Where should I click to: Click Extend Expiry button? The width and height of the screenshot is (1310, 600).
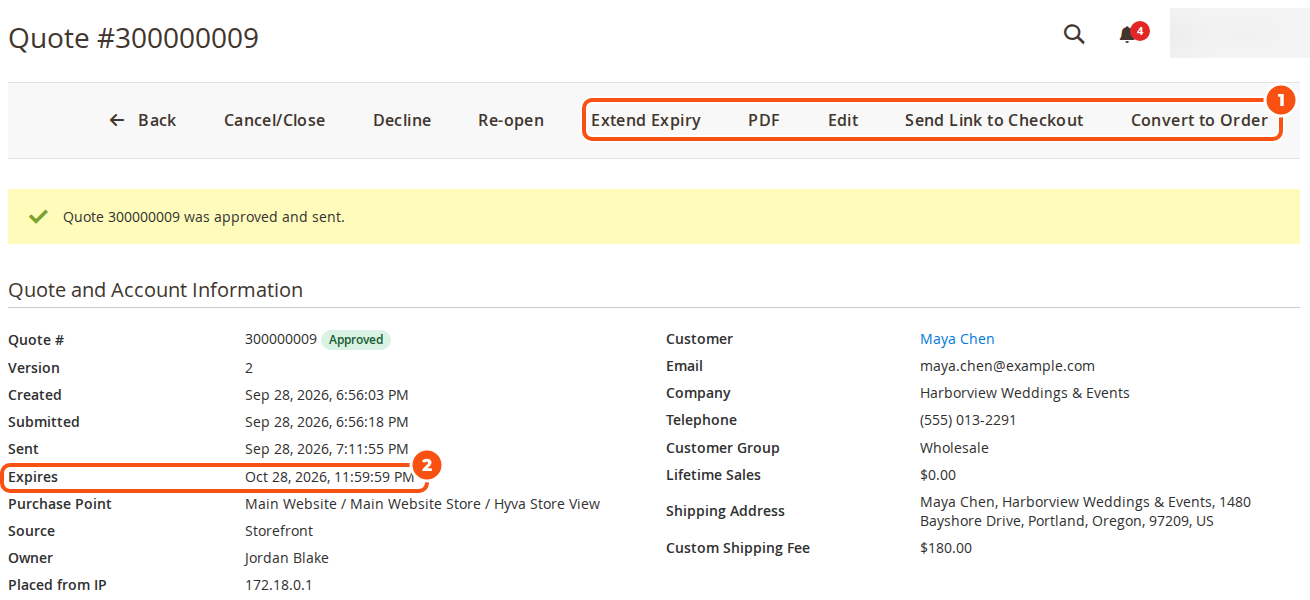click(x=646, y=120)
